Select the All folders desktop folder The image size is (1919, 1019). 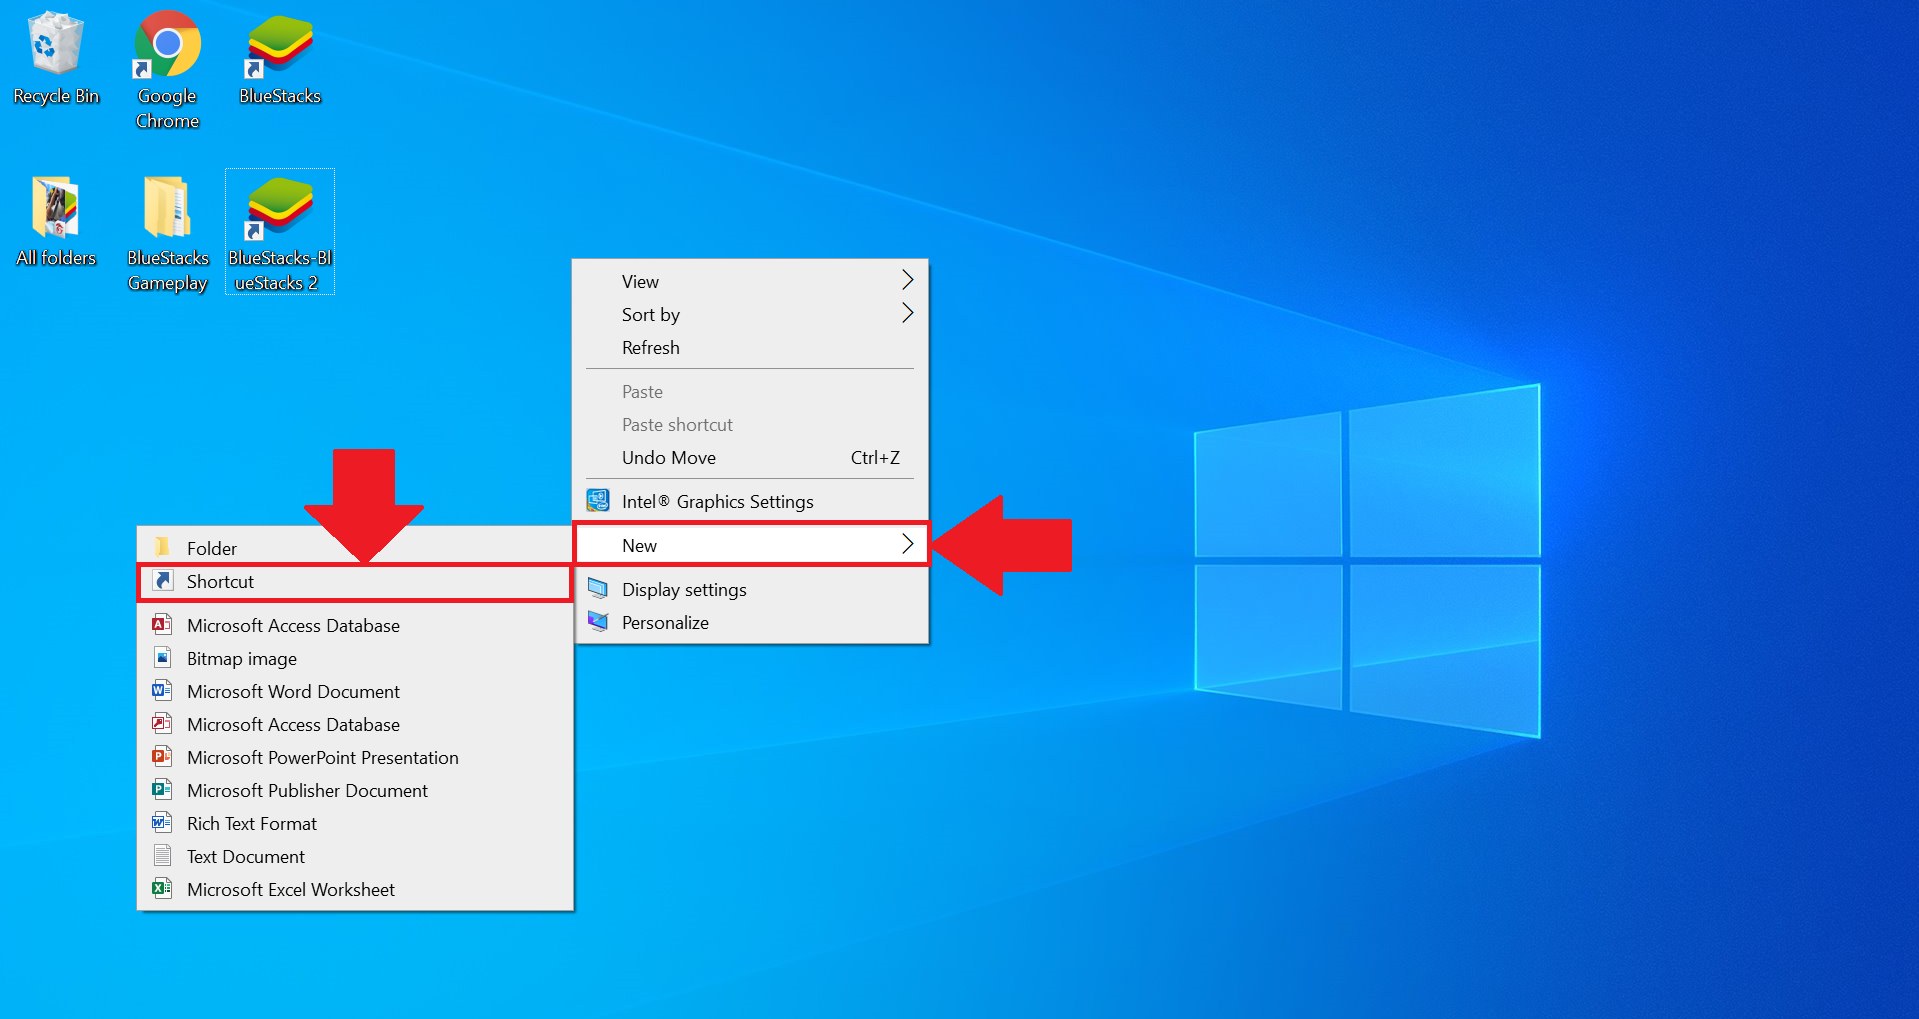[x=56, y=222]
